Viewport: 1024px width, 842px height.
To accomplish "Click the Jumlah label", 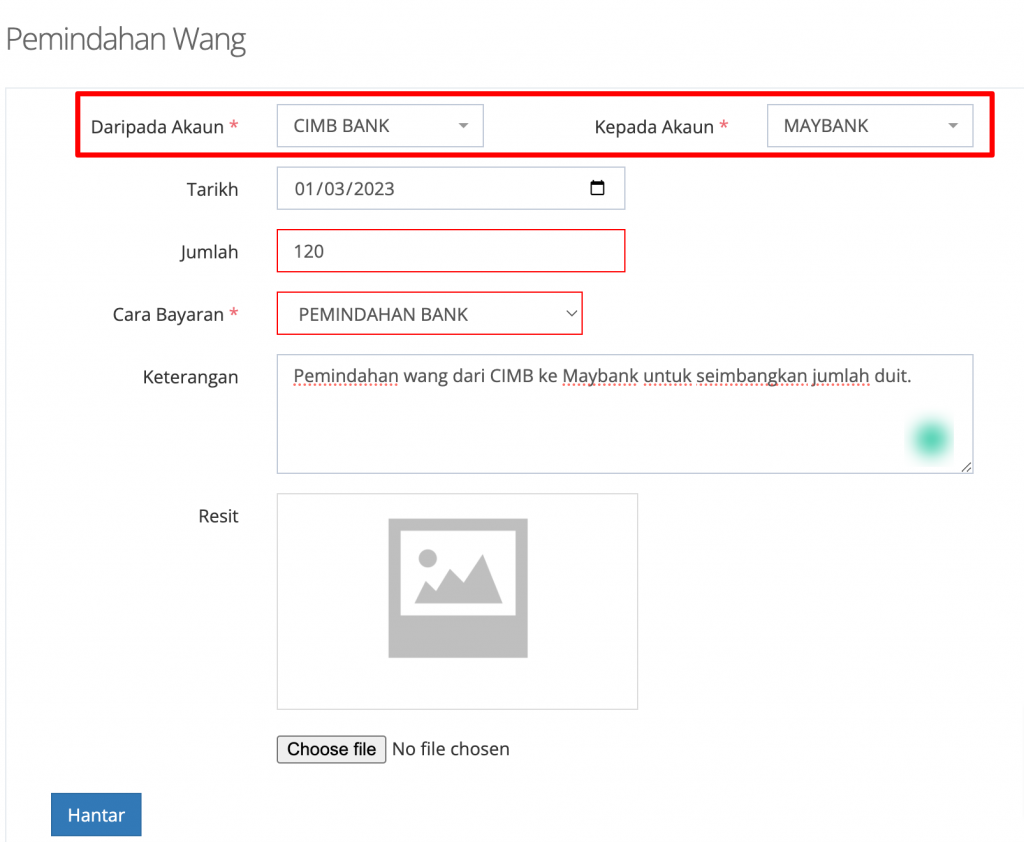I will [x=209, y=252].
